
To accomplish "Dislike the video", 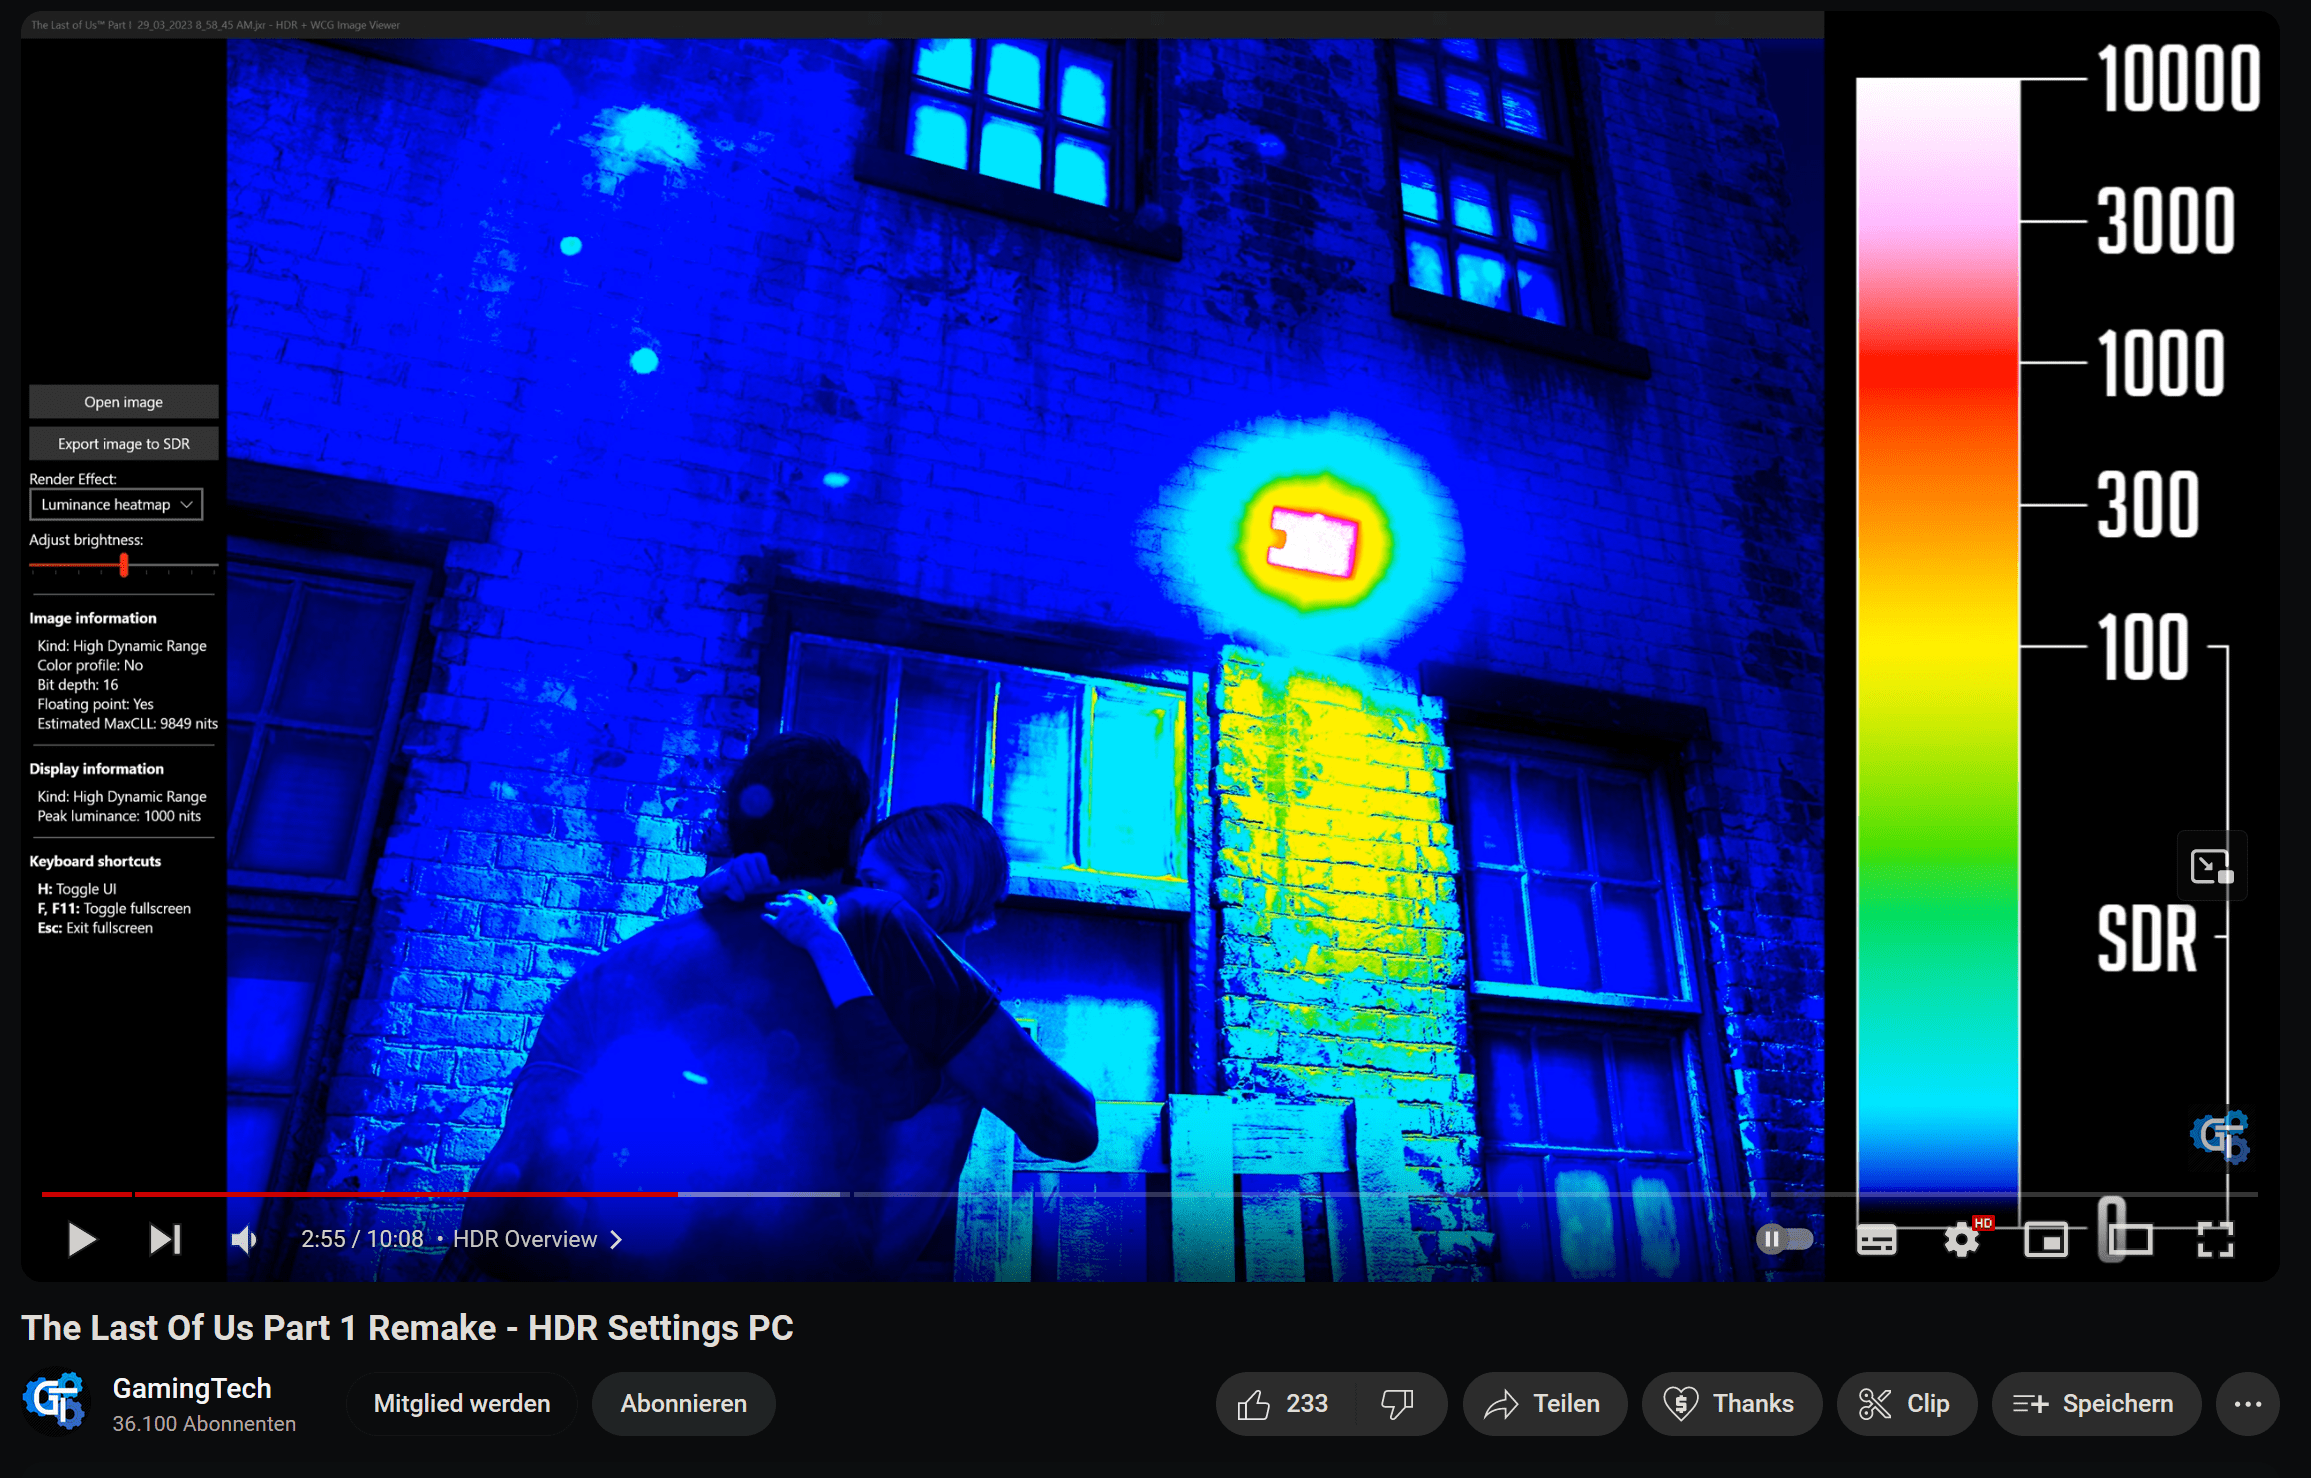I will (x=1397, y=1404).
